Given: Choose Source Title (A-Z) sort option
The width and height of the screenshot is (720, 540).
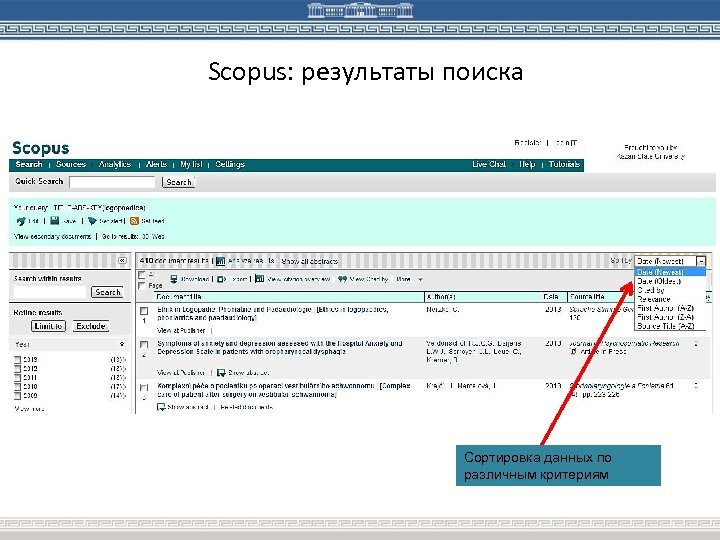Looking at the screenshot, I should (x=670, y=326).
